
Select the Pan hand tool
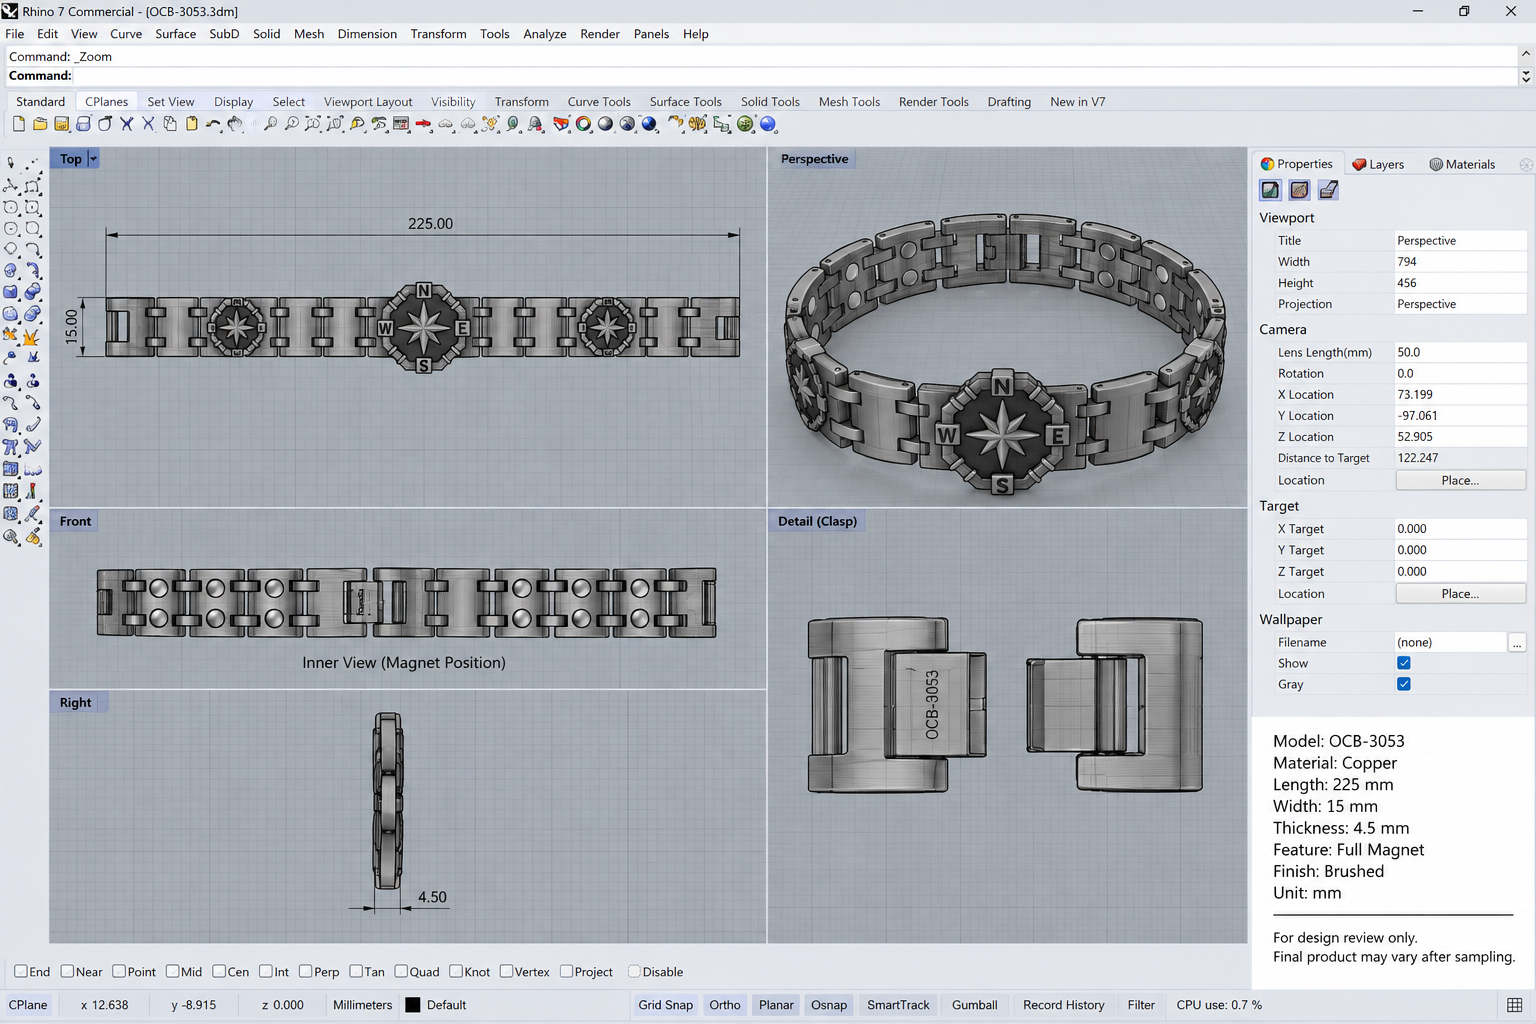pos(235,124)
